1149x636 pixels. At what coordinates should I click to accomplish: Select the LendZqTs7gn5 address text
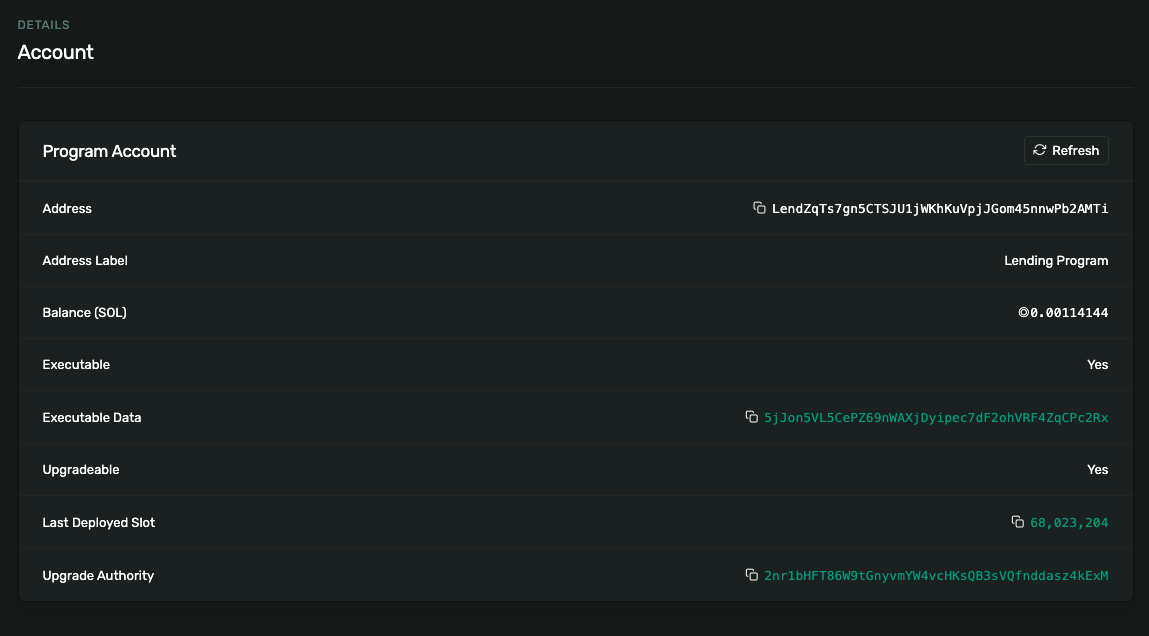click(x=939, y=208)
